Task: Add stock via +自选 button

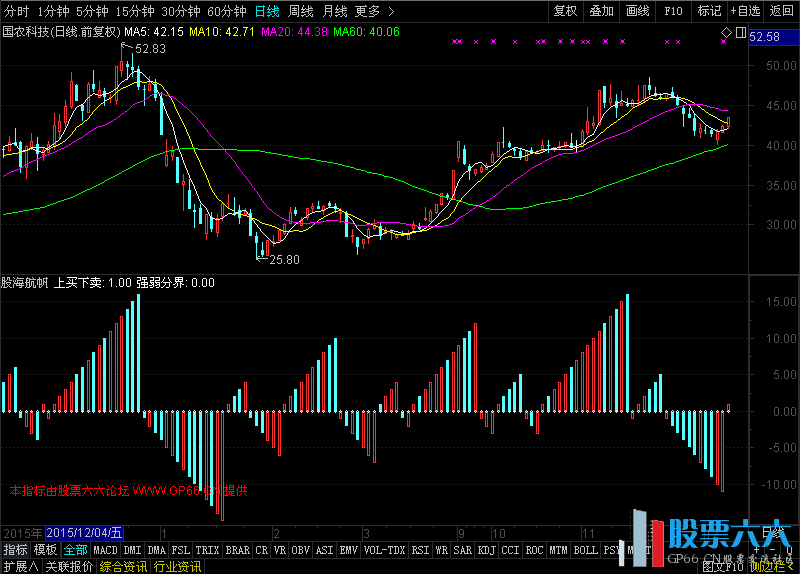Action: coord(745,11)
